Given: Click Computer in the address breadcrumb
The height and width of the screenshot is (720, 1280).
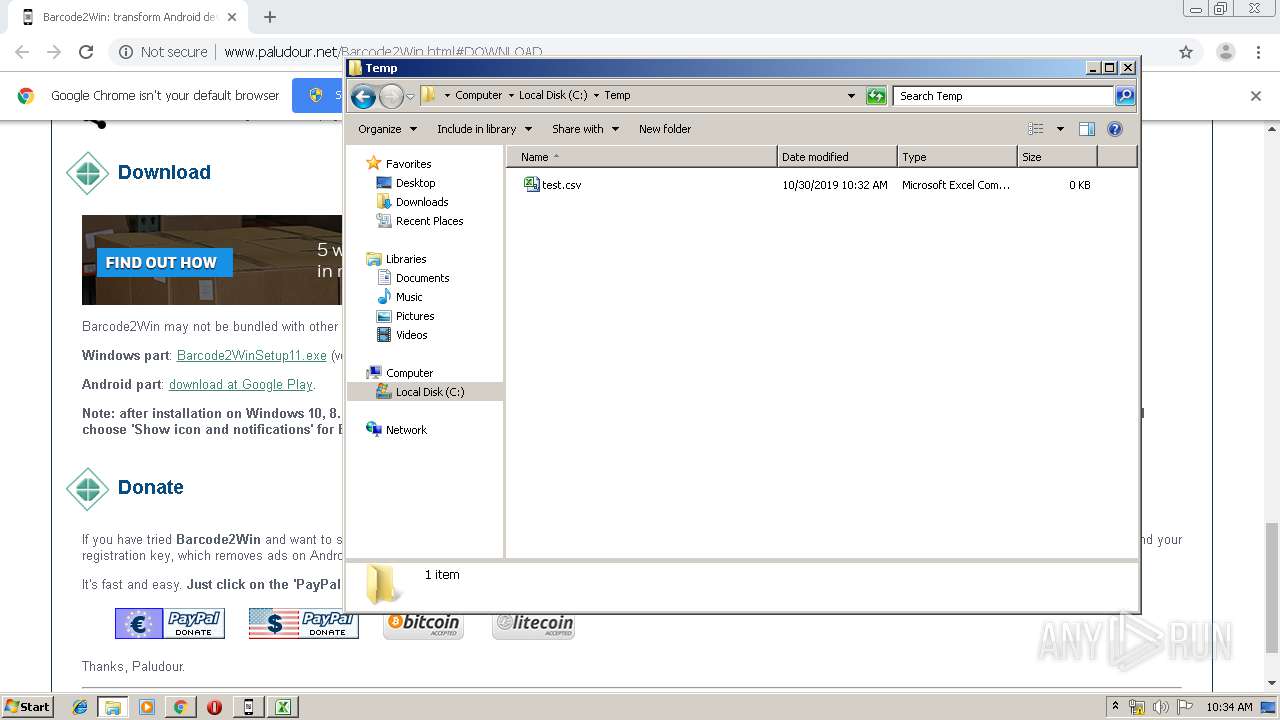Looking at the screenshot, I should (x=478, y=95).
